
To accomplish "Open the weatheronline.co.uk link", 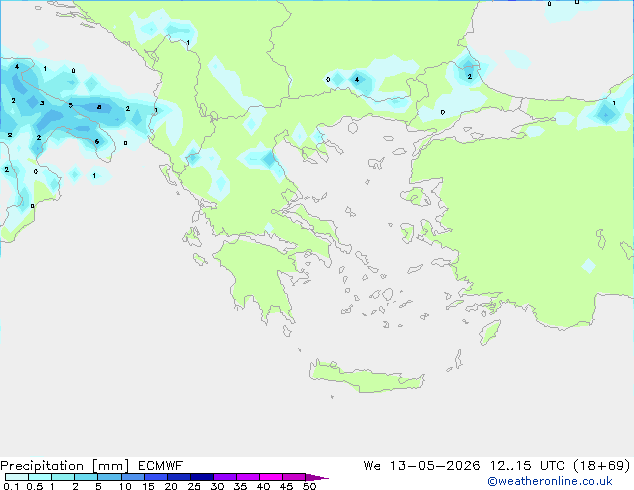I will click(x=550, y=481).
